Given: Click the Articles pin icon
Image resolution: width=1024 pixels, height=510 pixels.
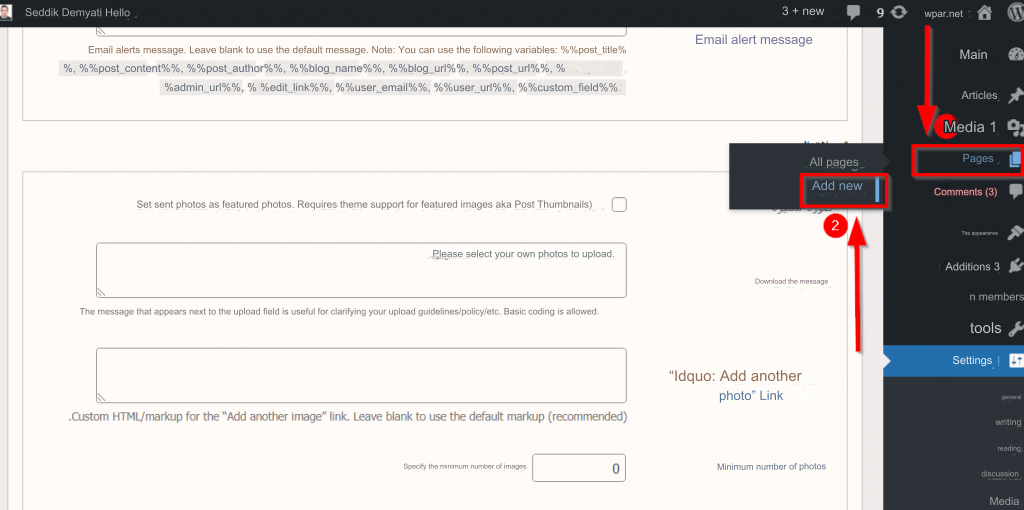Looking at the screenshot, I should coord(1015,95).
